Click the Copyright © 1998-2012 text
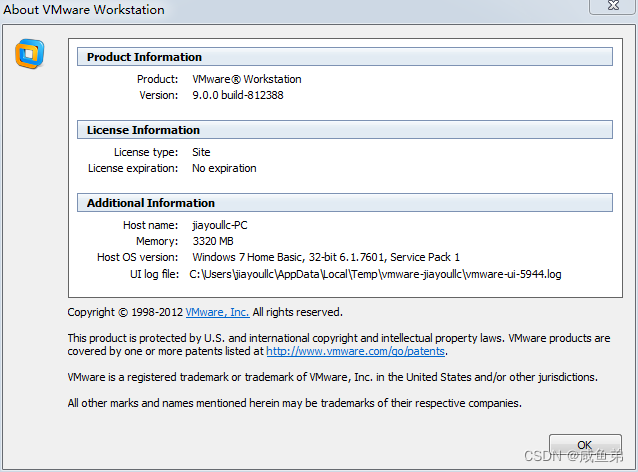 (x=125, y=312)
